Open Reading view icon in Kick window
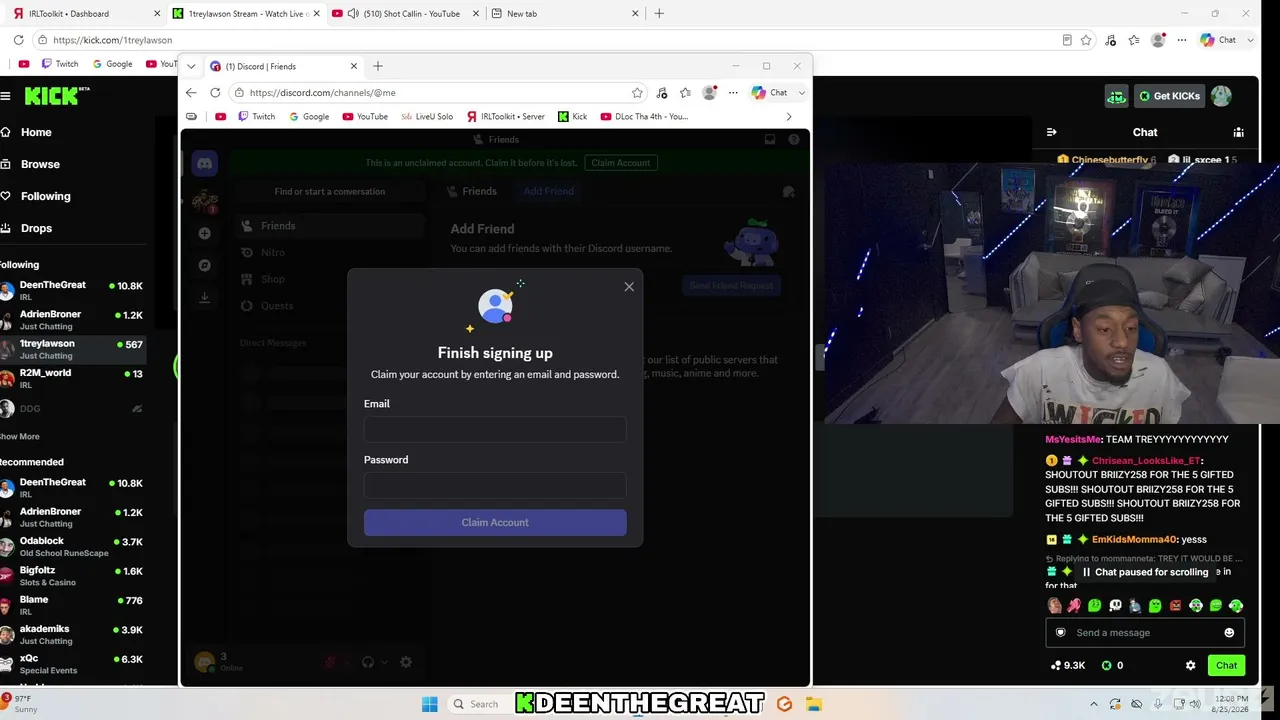This screenshot has height=720, width=1280. (1067, 40)
